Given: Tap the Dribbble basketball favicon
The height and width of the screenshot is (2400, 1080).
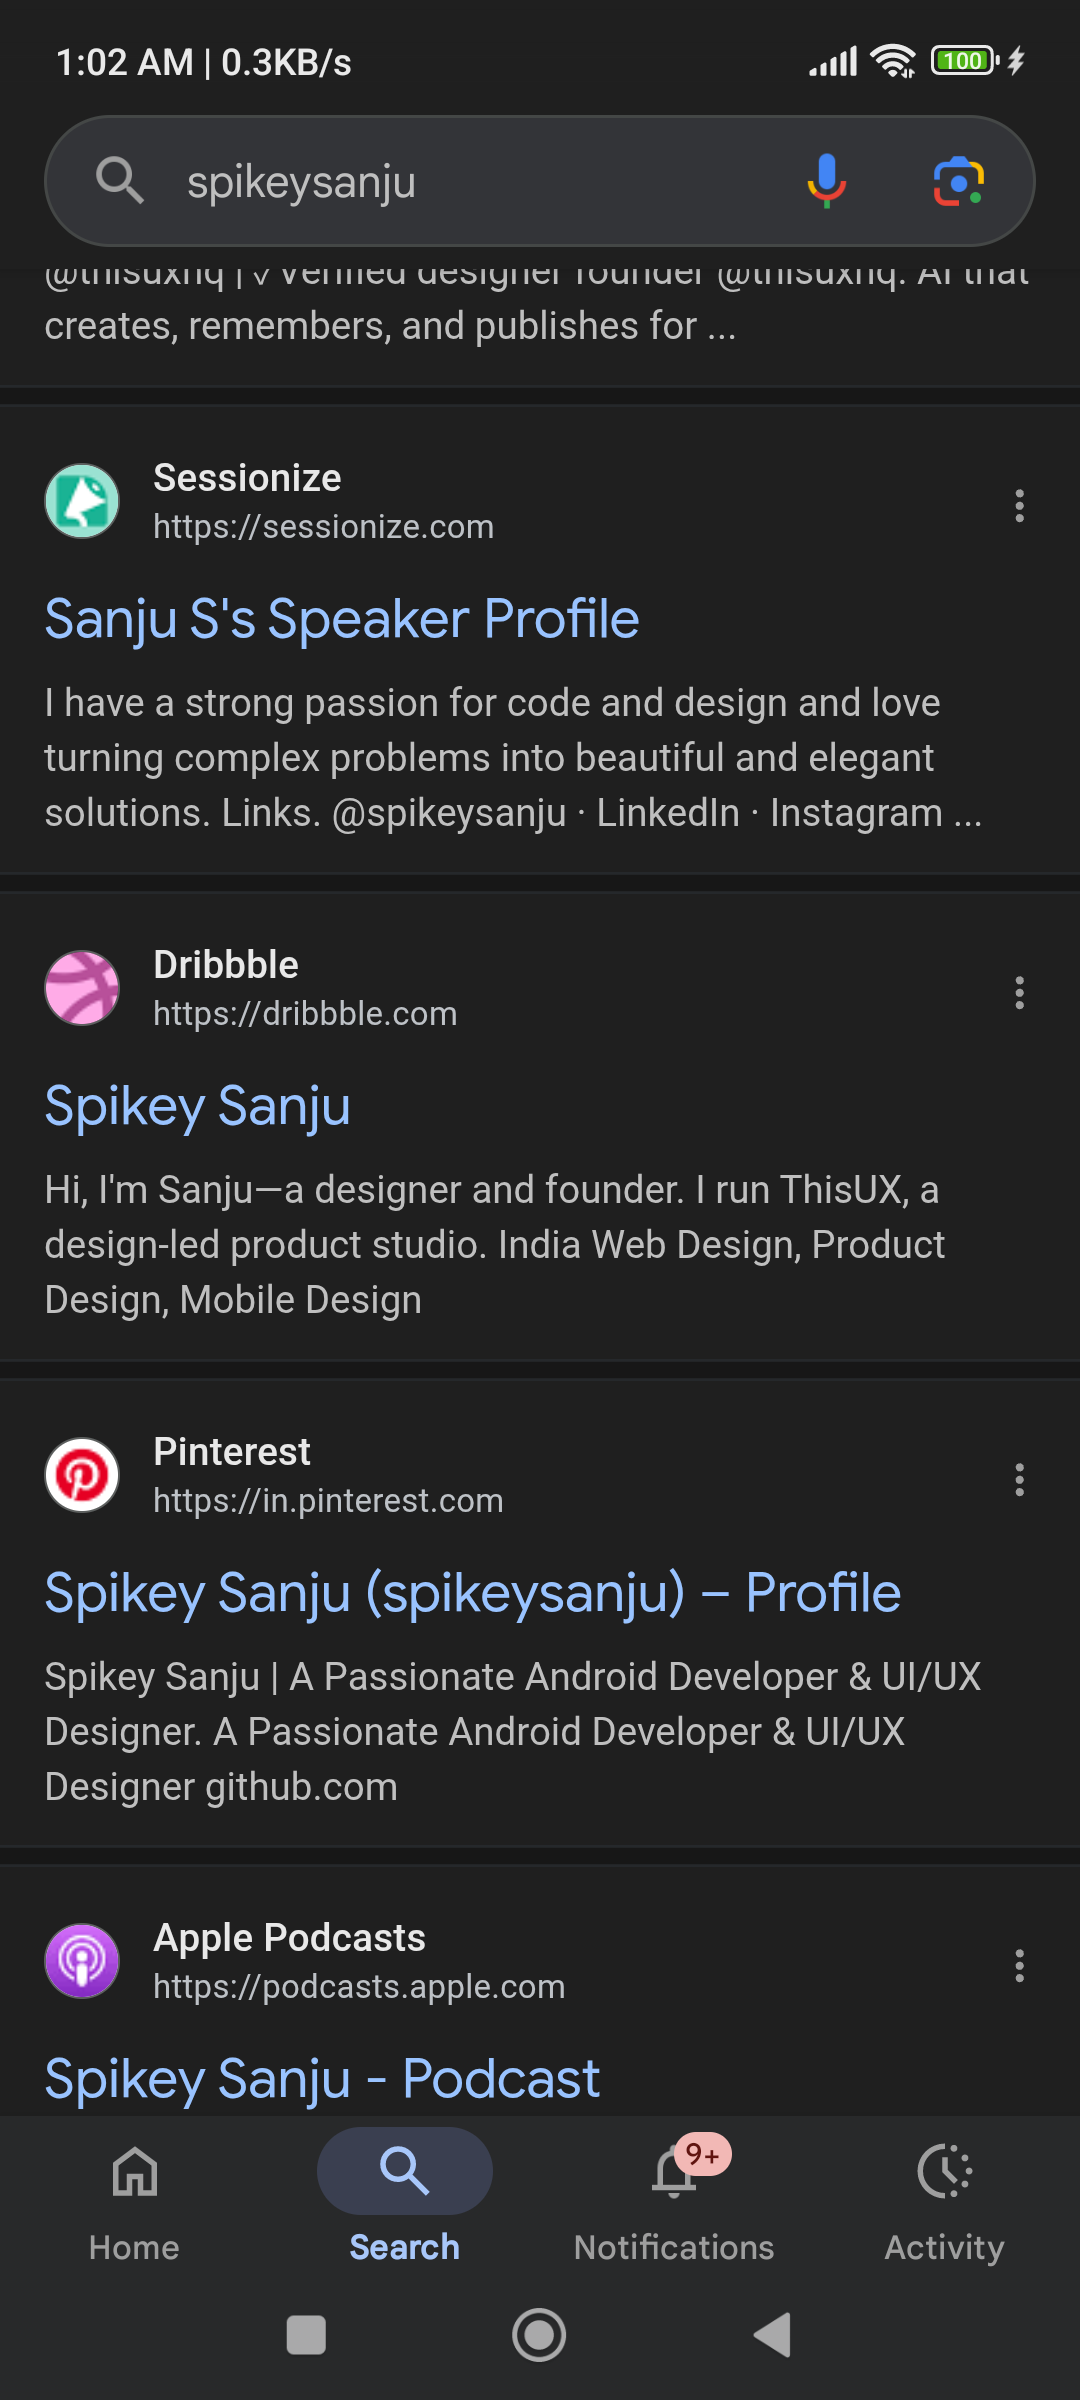Looking at the screenshot, I should [x=82, y=988].
